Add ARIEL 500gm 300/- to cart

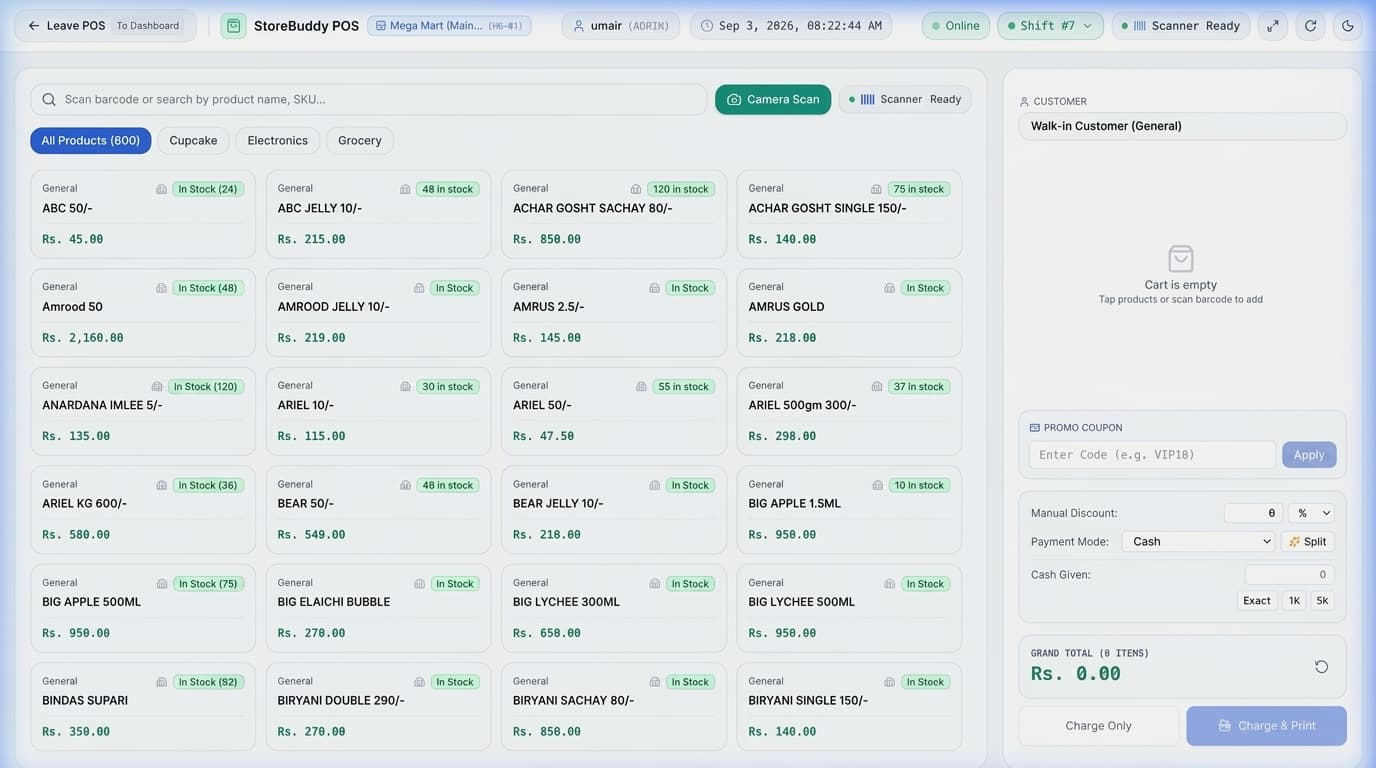point(849,411)
